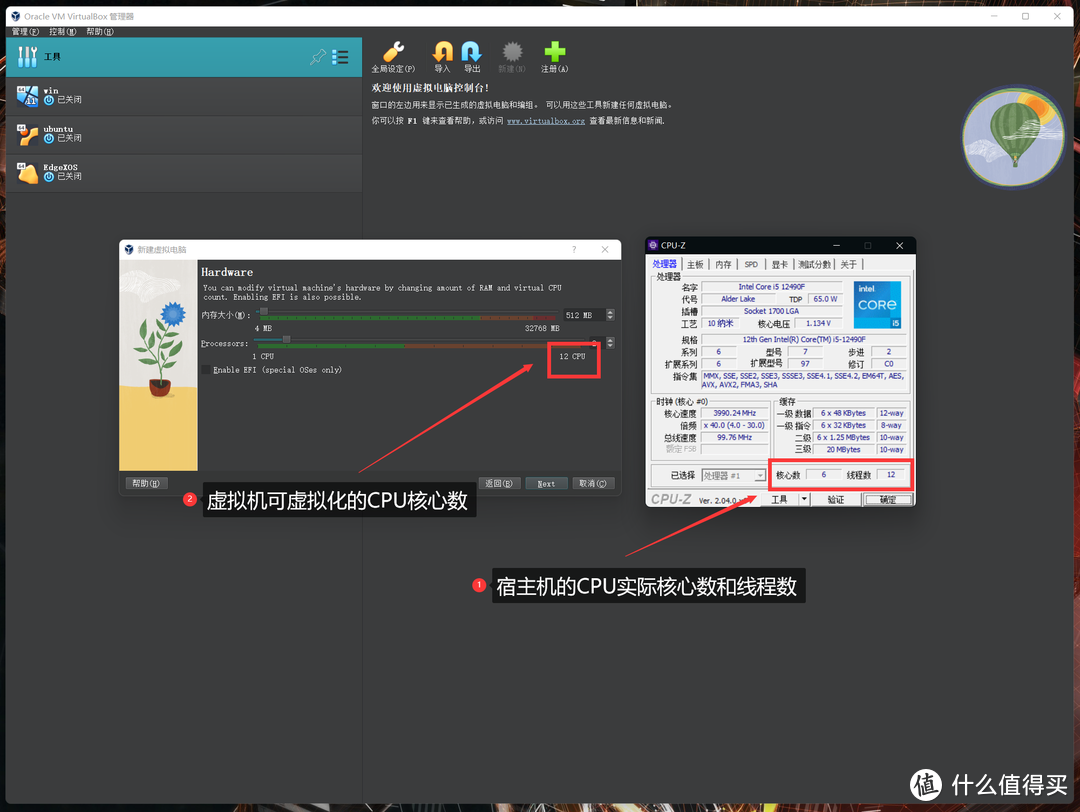The height and width of the screenshot is (812, 1080).
Task: Click the 导入 import appliance icon
Action: 442,52
